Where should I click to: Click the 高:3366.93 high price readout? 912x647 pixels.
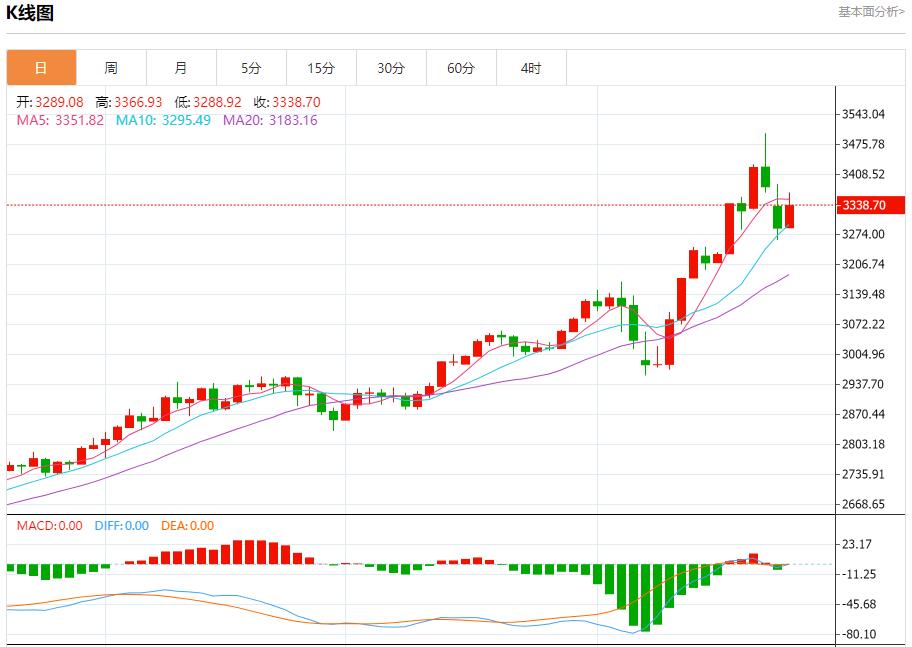(x=129, y=102)
